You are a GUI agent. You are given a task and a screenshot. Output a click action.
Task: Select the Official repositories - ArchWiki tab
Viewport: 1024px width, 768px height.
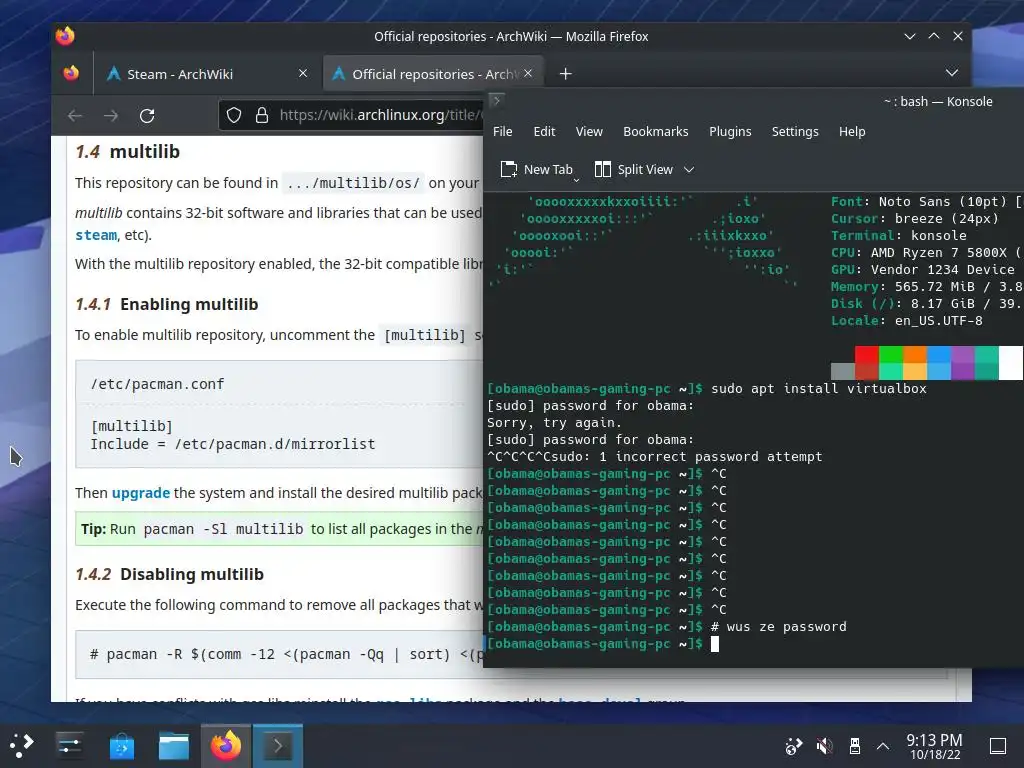point(434,74)
